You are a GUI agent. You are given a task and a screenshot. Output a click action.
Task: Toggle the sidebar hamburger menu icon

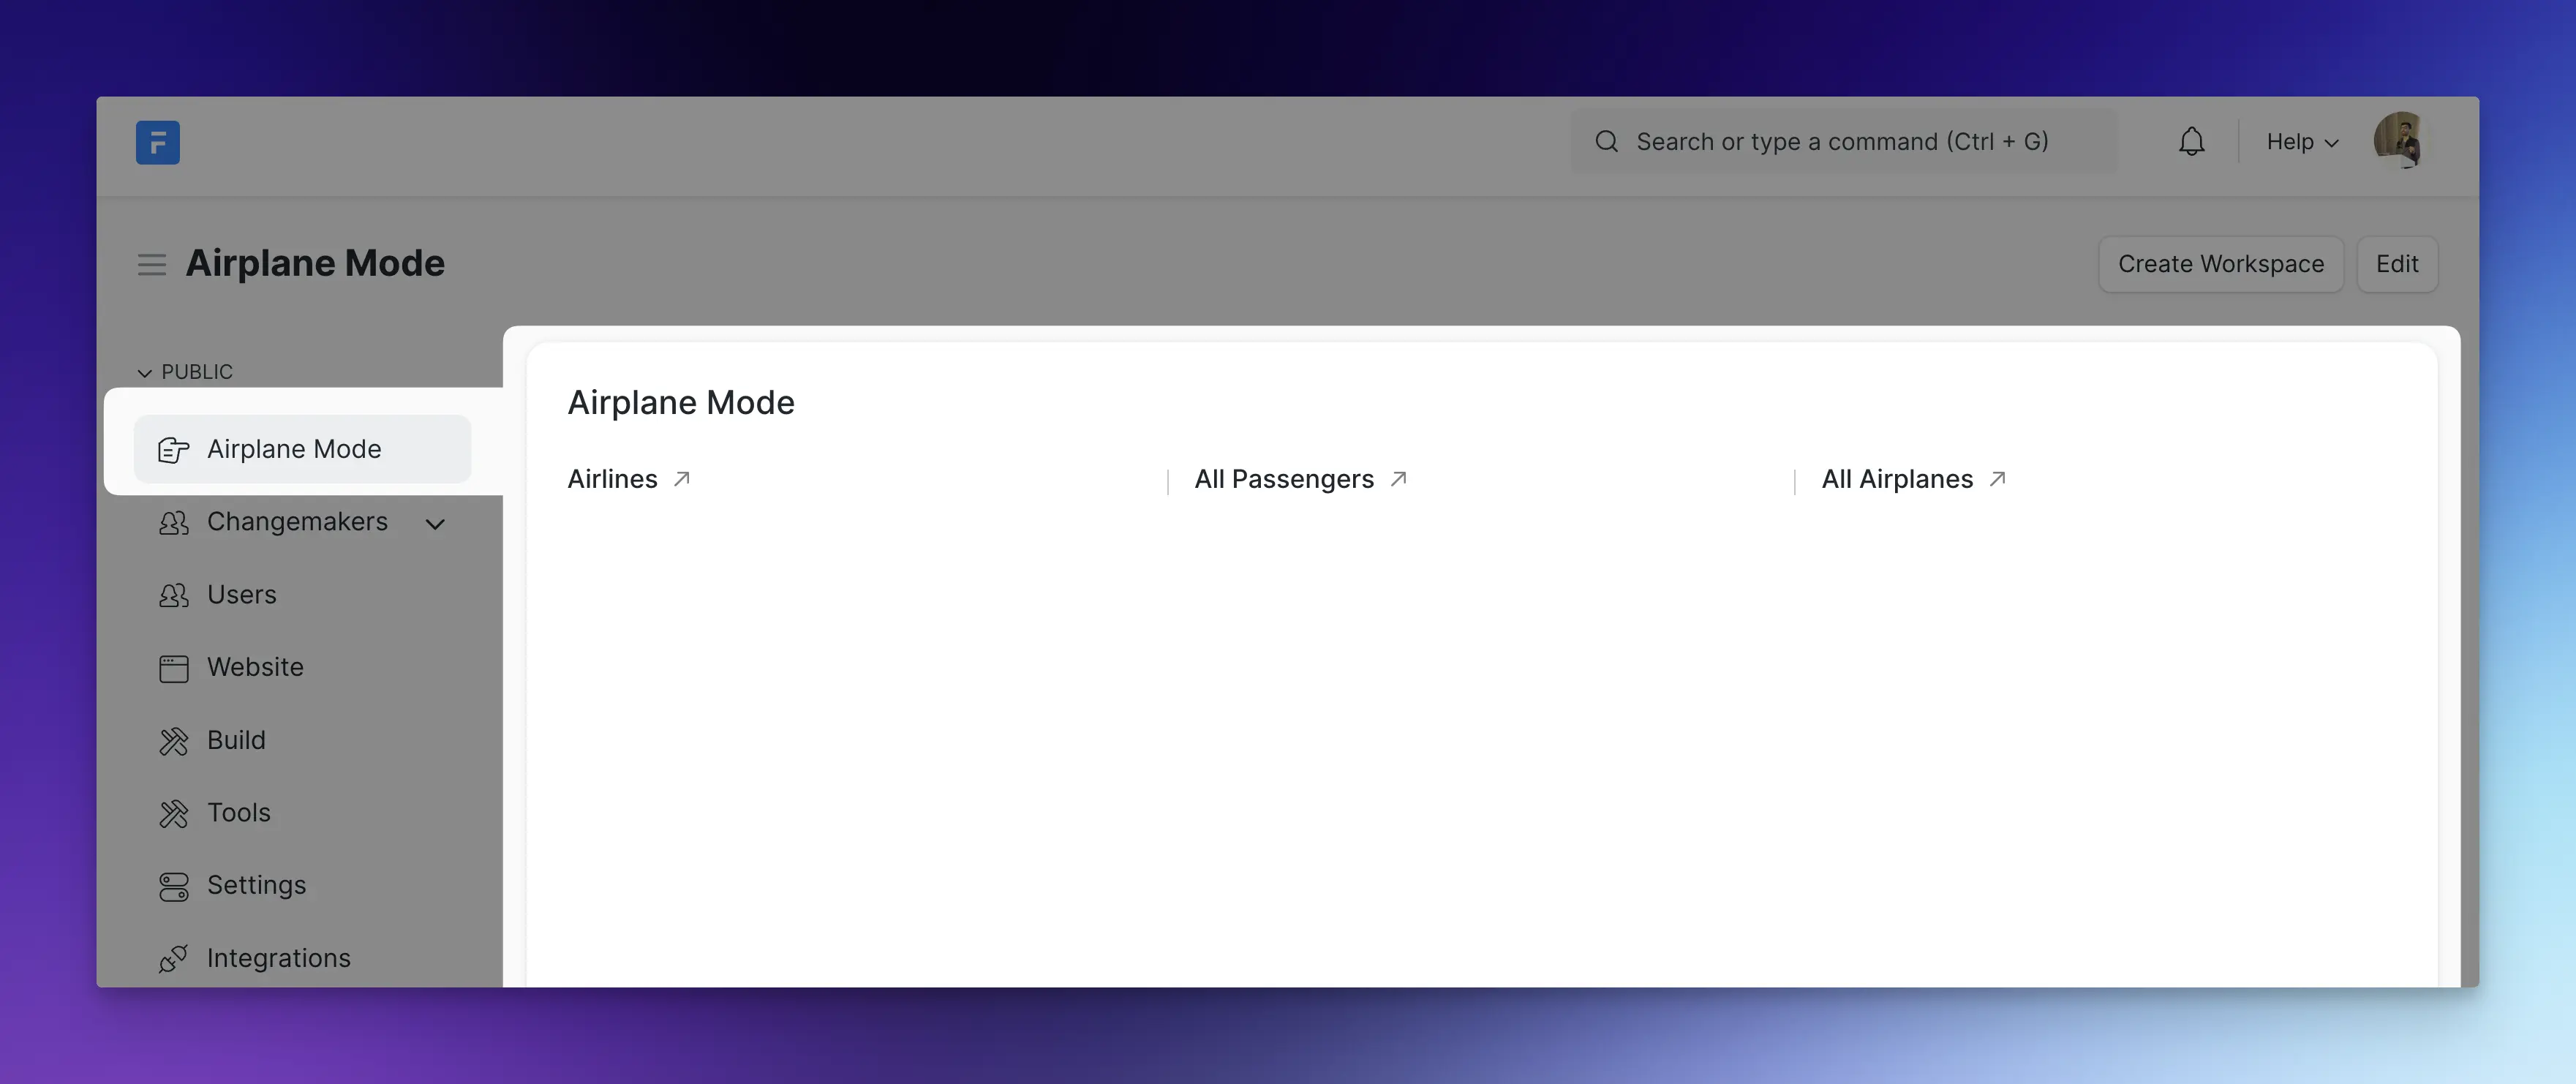pyautogui.click(x=152, y=264)
